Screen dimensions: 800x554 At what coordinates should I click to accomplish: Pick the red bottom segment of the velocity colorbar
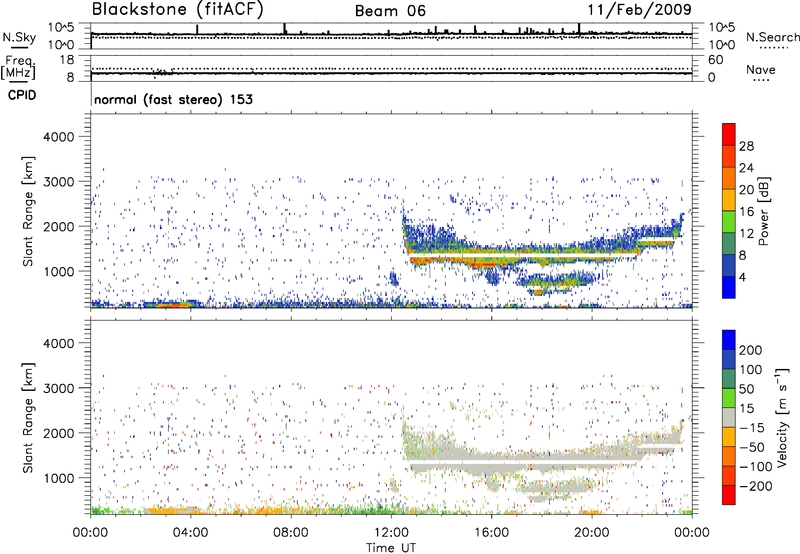(729, 495)
